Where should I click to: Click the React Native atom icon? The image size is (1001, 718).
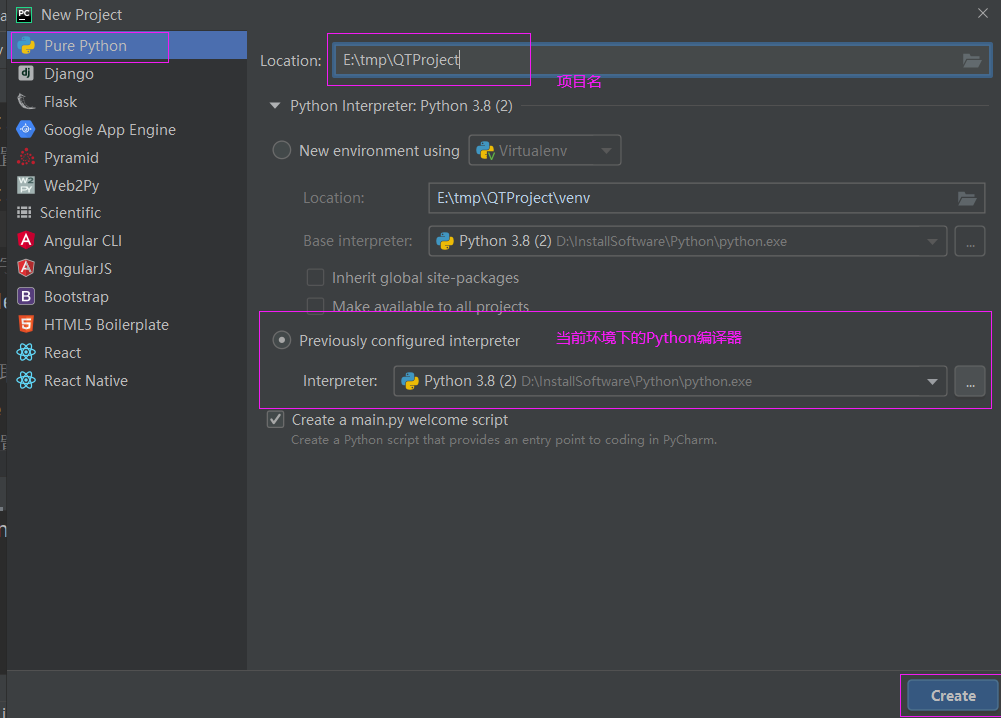point(26,380)
